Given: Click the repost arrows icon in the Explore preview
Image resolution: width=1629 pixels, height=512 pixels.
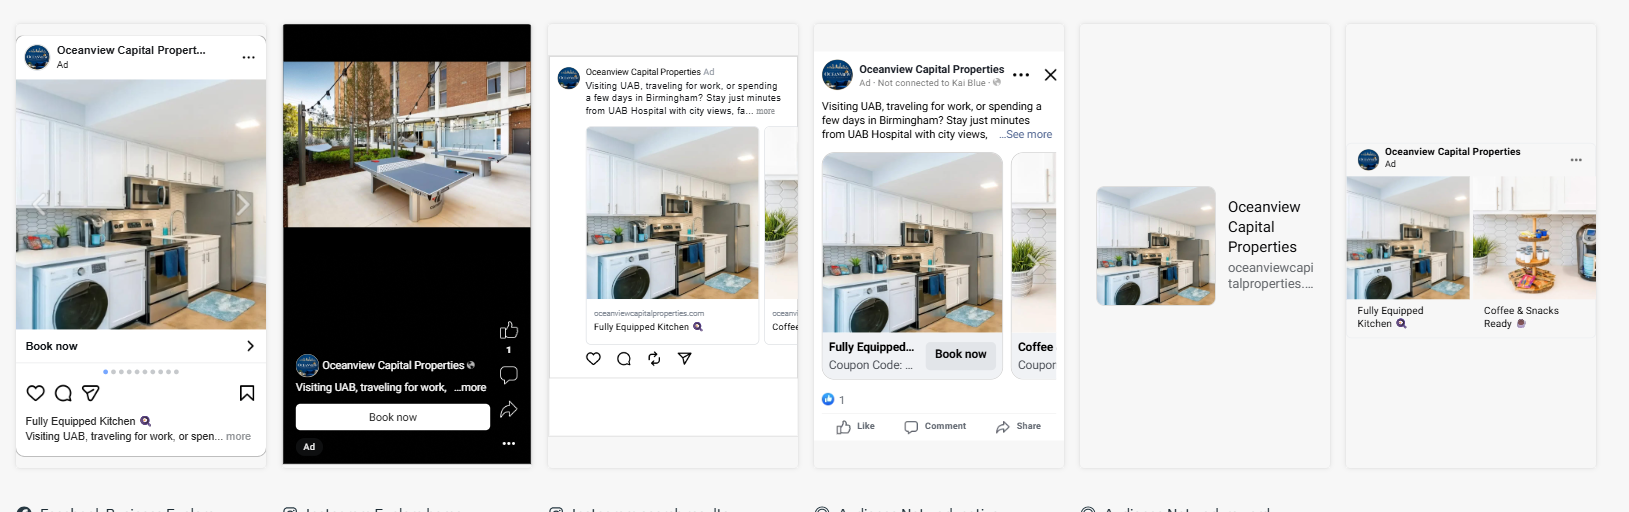Looking at the screenshot, I should 654,358.
